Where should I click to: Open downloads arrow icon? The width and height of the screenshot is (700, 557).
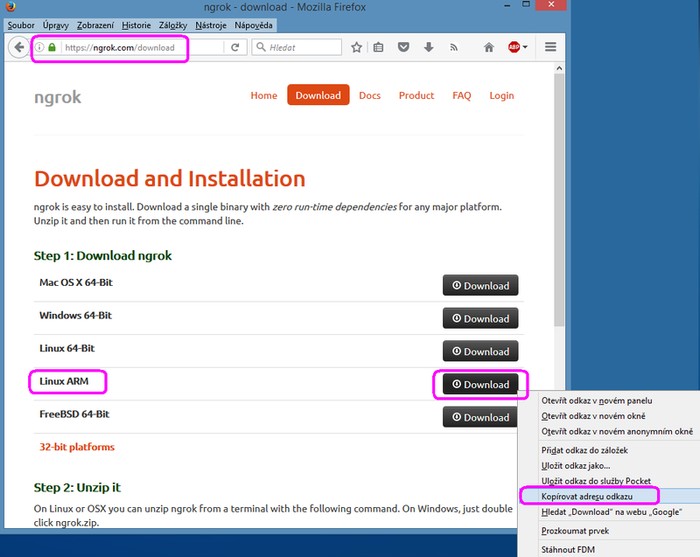pos(429,47)
